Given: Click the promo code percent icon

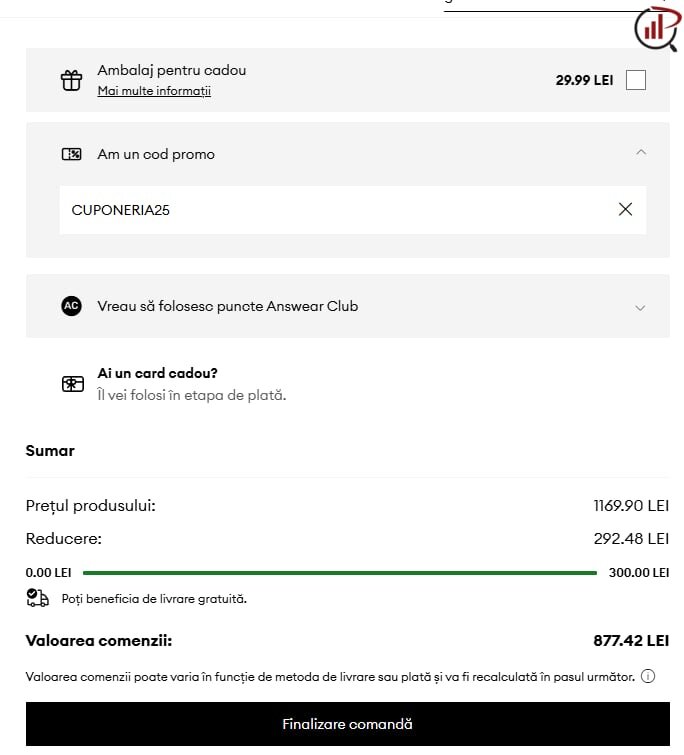Looking at the screenshot, I should pyautogui.click(x=71, y=154).
